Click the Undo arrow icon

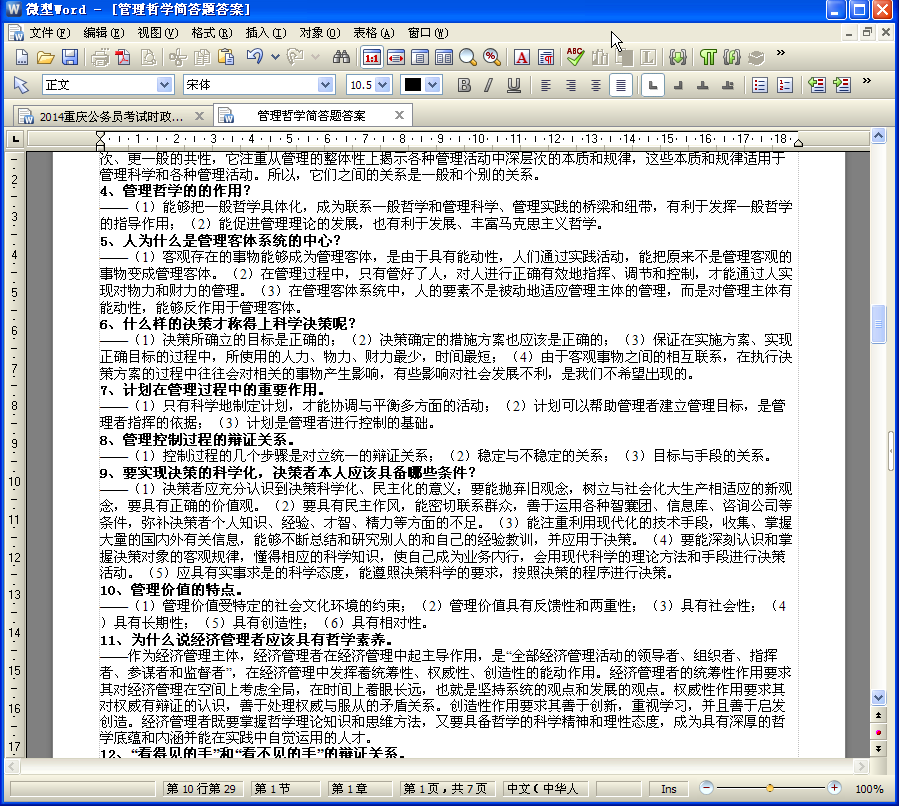pos(255,57)
